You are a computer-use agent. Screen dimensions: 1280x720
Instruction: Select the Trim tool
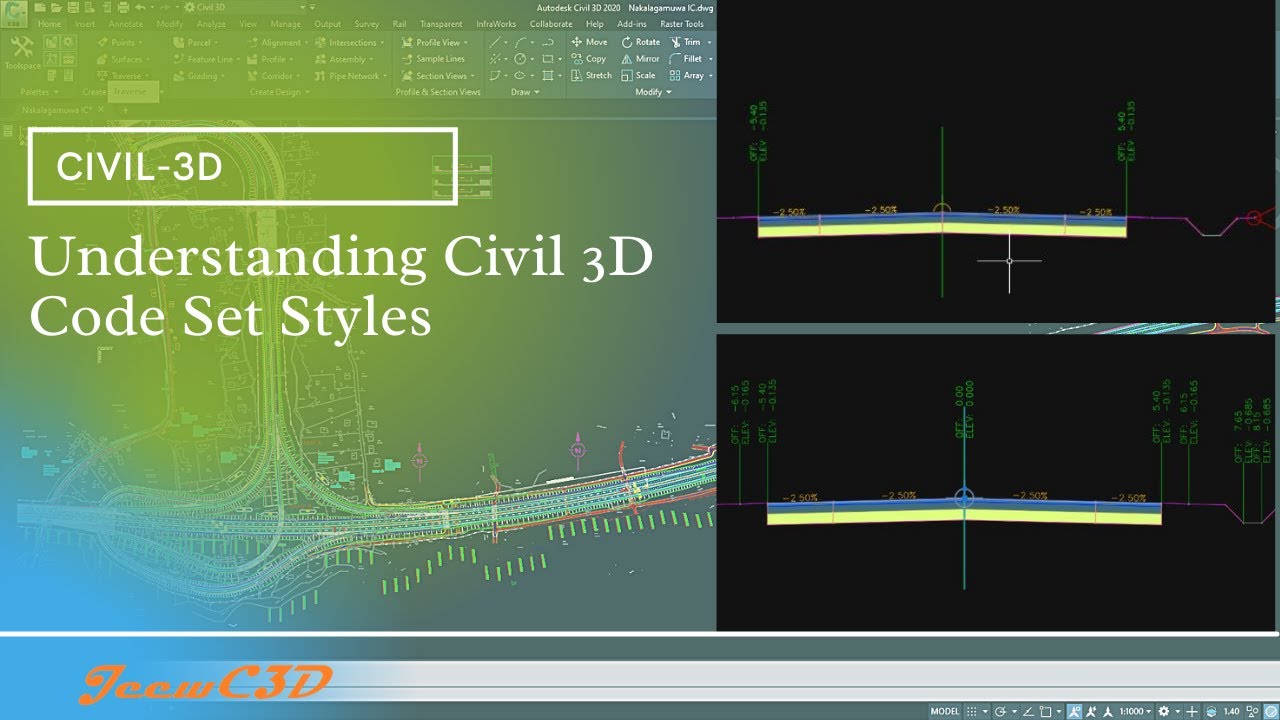pyautogui.click(x=685, y=42)
